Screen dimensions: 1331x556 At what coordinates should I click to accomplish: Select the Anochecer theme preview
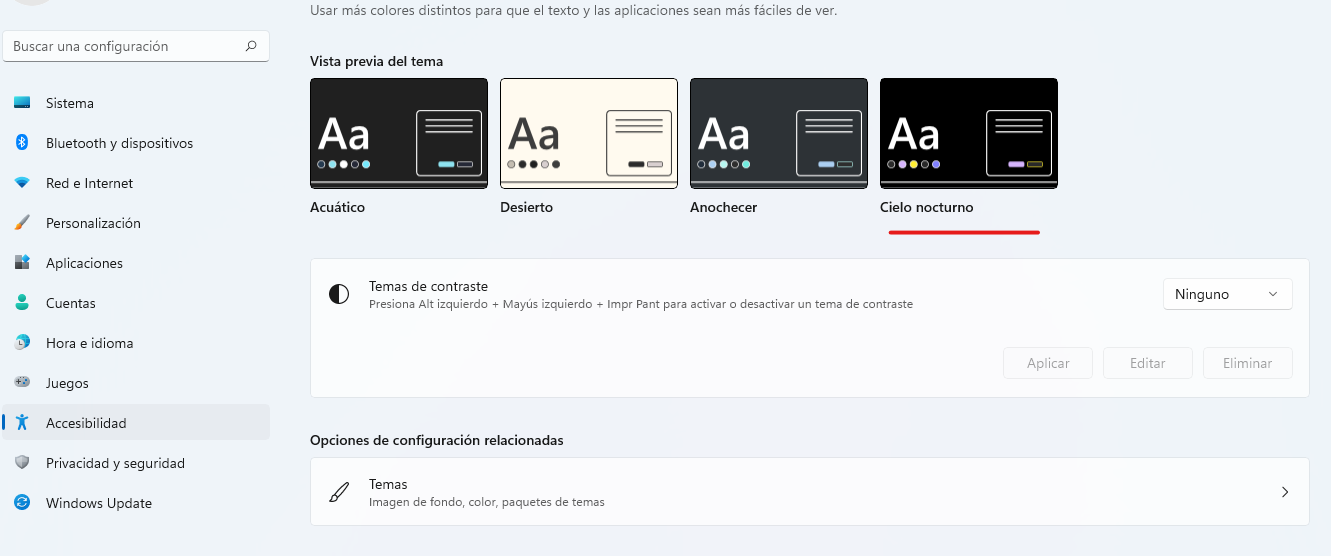pos(779,133)
